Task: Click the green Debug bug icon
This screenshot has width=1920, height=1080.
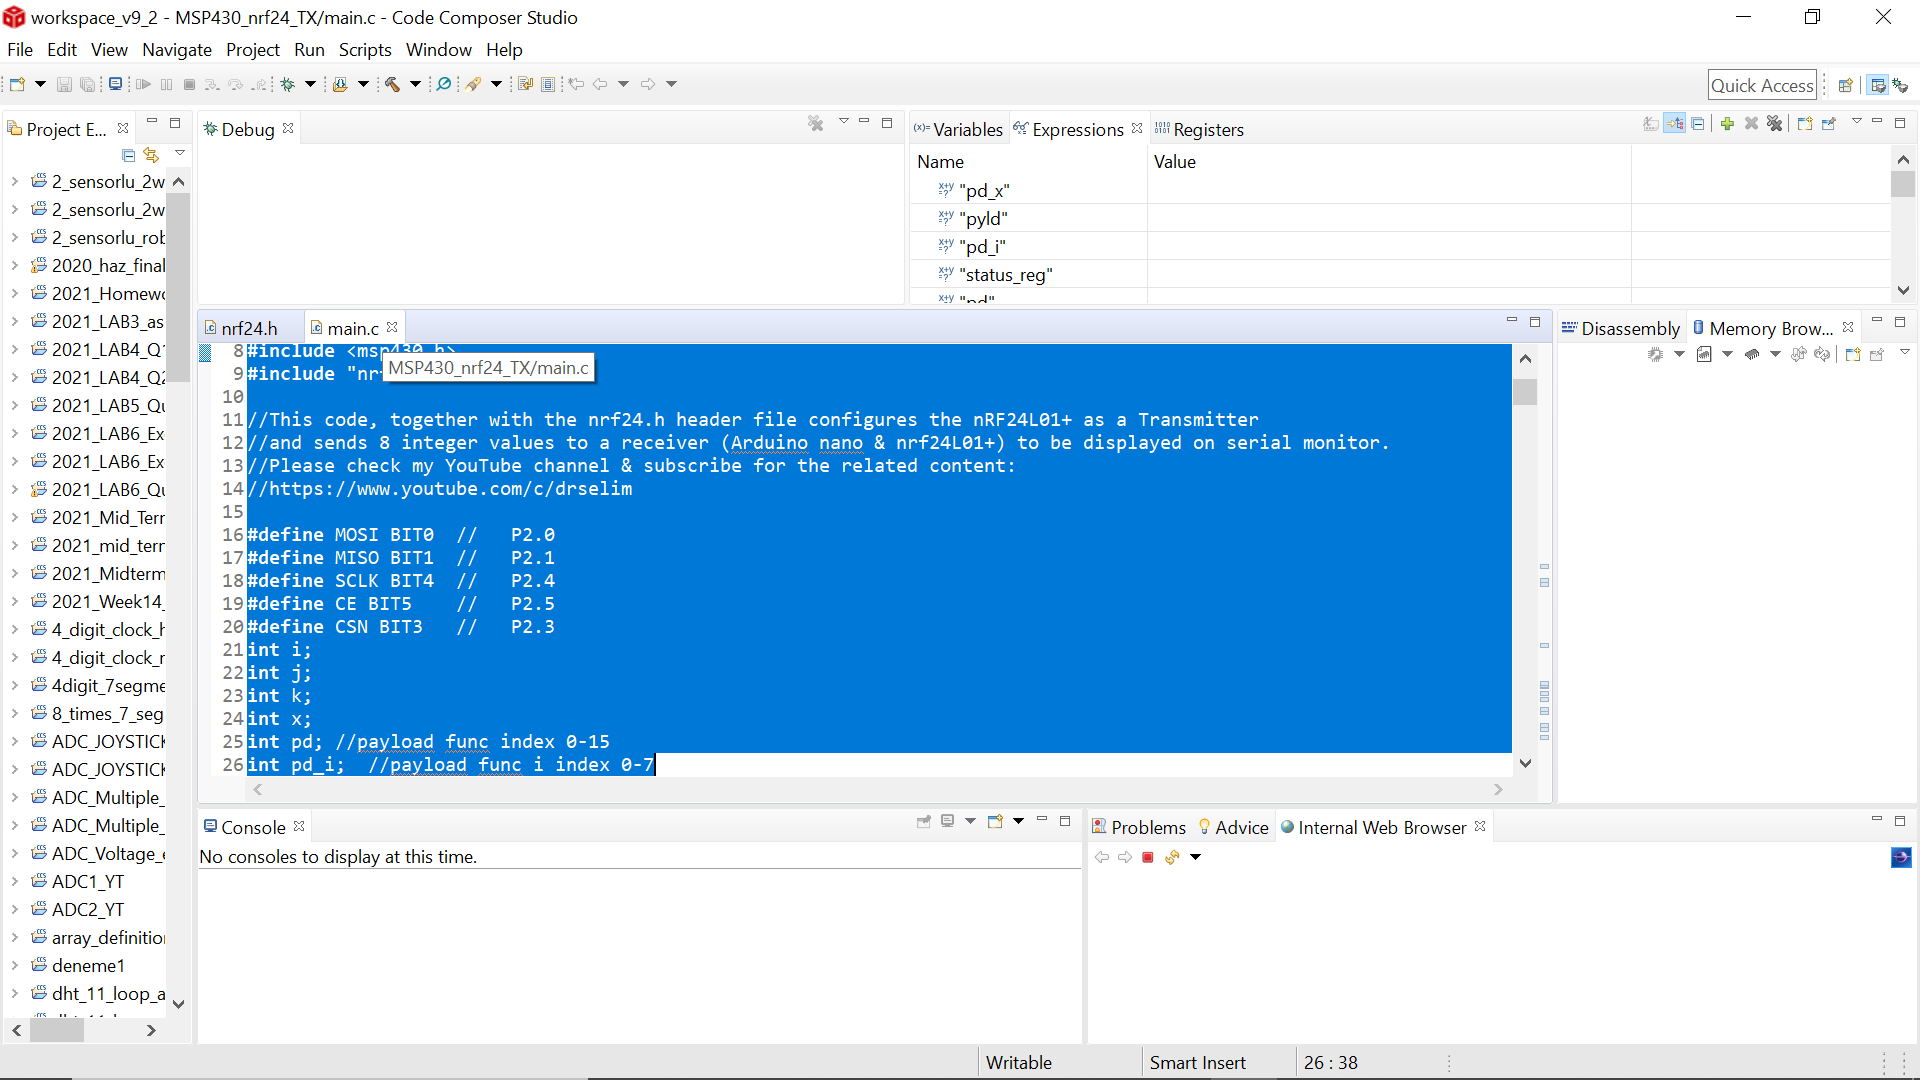Action: point(288,84)
